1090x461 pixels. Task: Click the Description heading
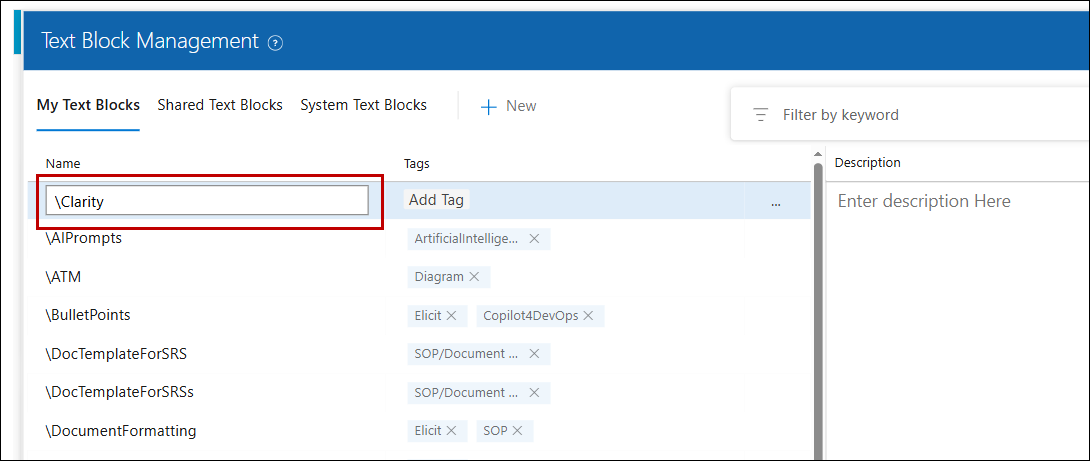coord(868,163)
